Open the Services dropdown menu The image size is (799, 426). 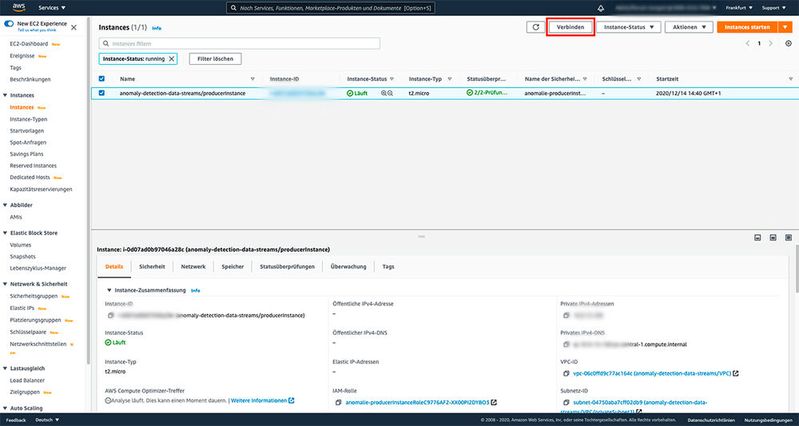coord(52,8)
